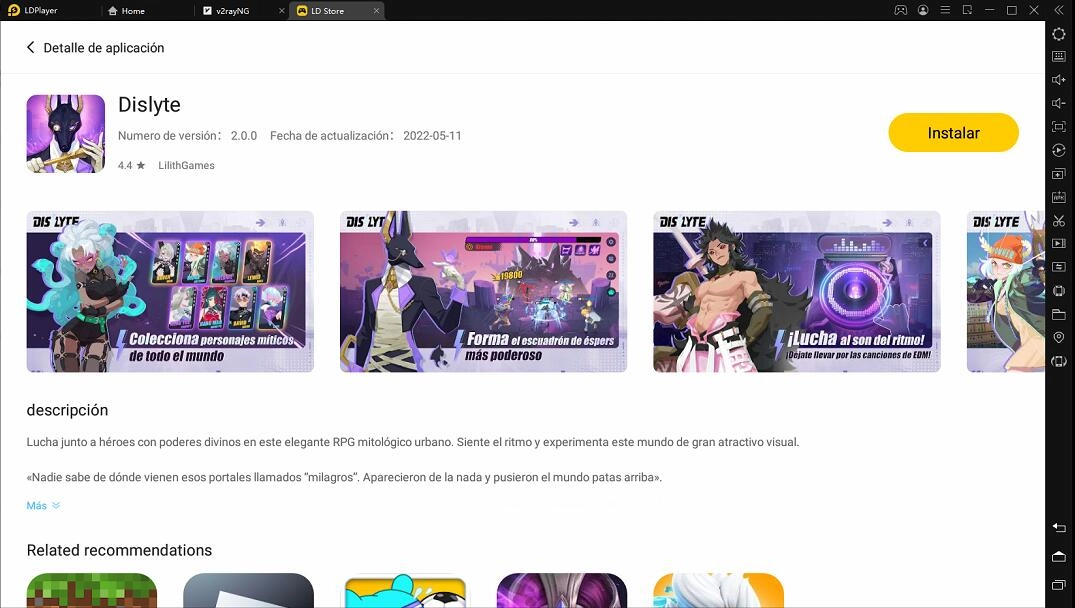Screen dimensions: 1075x608
Task: Open the recent apps button in the sidebar
Action: pyautogui.click(x=1059, y=585)
